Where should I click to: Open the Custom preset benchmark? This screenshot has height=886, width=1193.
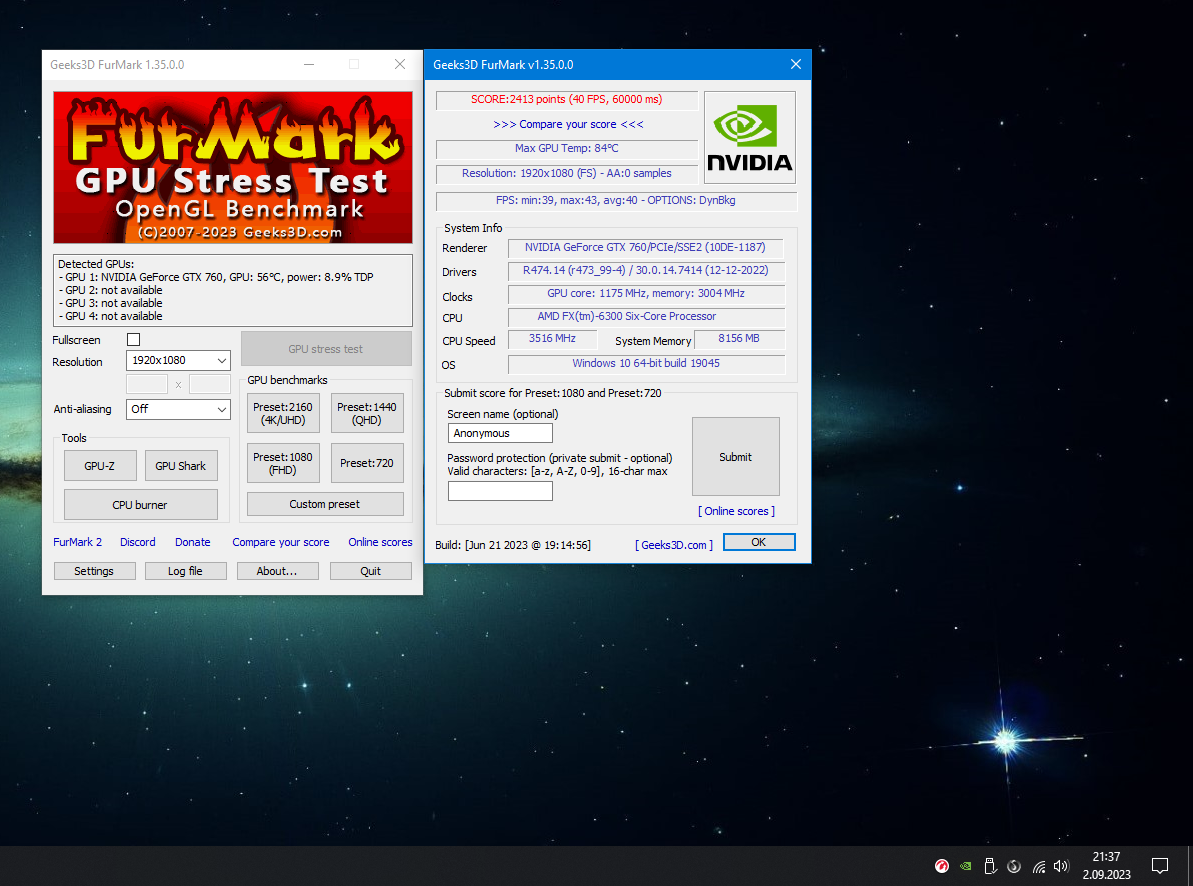[325, 504]
